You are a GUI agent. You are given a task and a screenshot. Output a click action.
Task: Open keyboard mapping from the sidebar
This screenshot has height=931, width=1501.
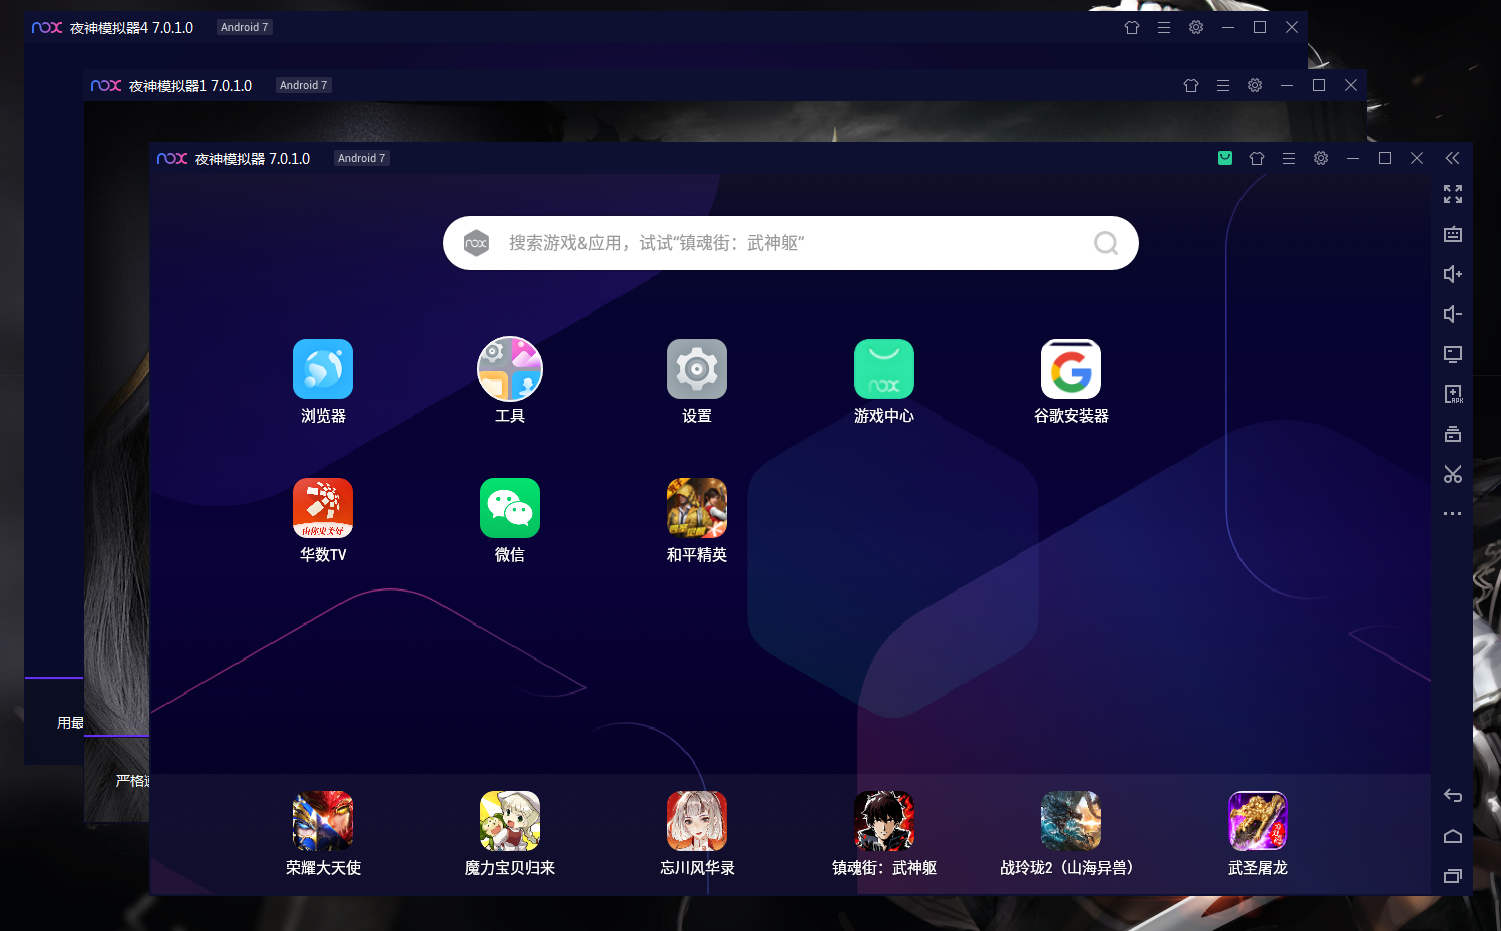1453,234
